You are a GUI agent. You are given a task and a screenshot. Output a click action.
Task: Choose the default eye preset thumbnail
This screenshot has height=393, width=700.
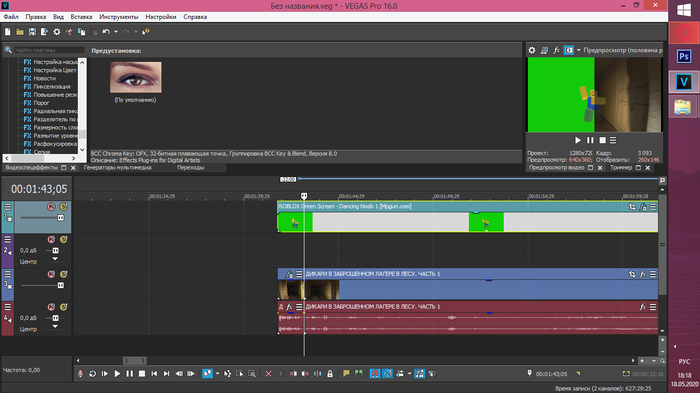[136, 77]
